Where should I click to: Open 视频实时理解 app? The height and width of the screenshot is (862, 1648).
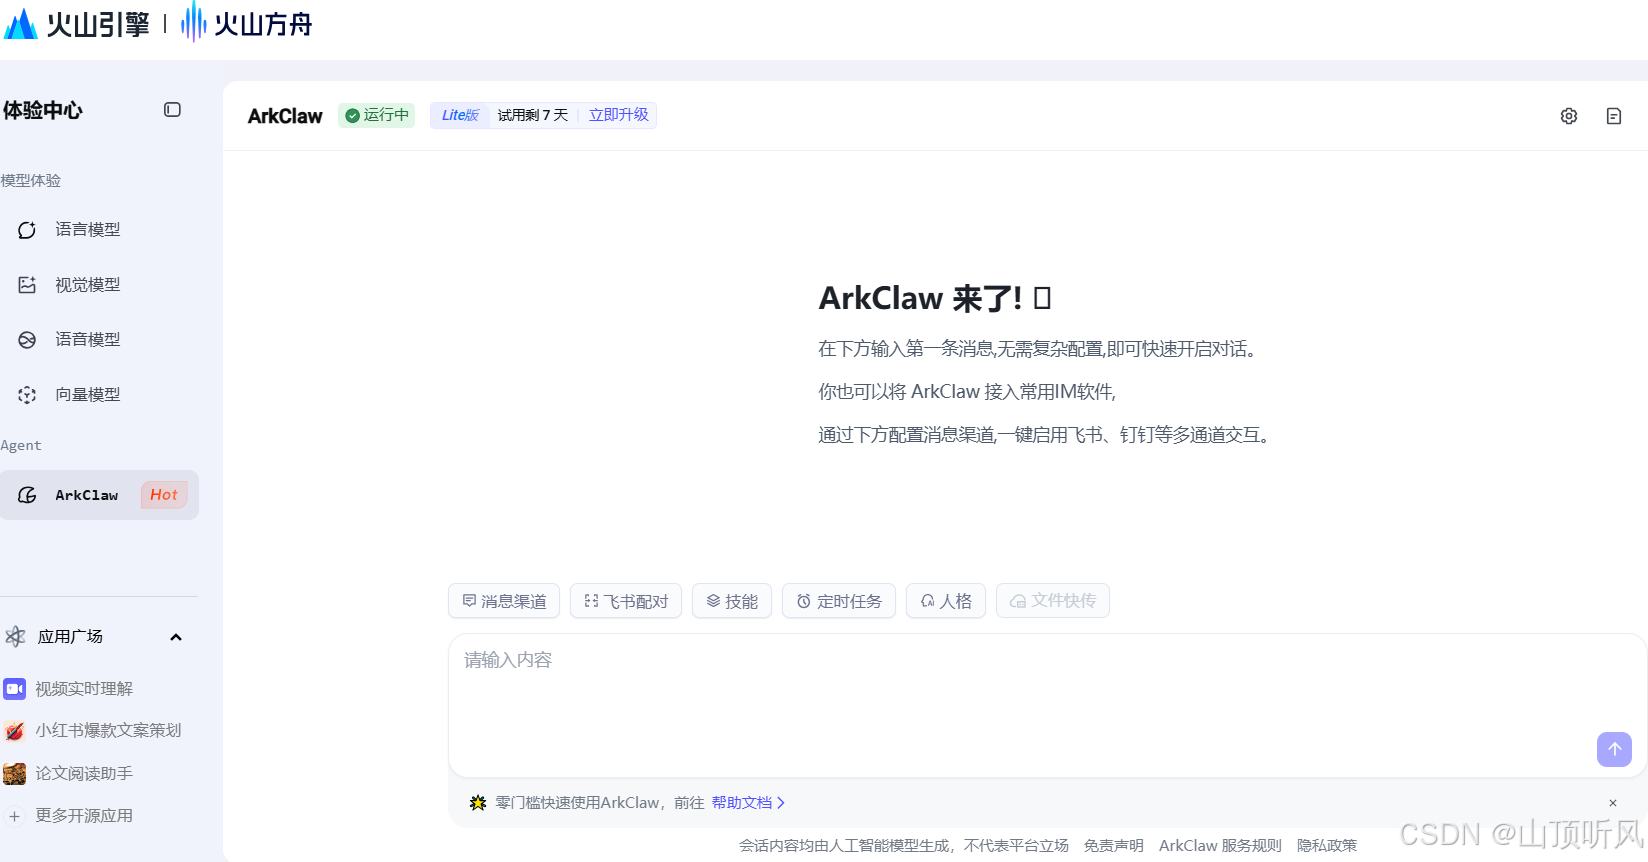click(84, 689)
